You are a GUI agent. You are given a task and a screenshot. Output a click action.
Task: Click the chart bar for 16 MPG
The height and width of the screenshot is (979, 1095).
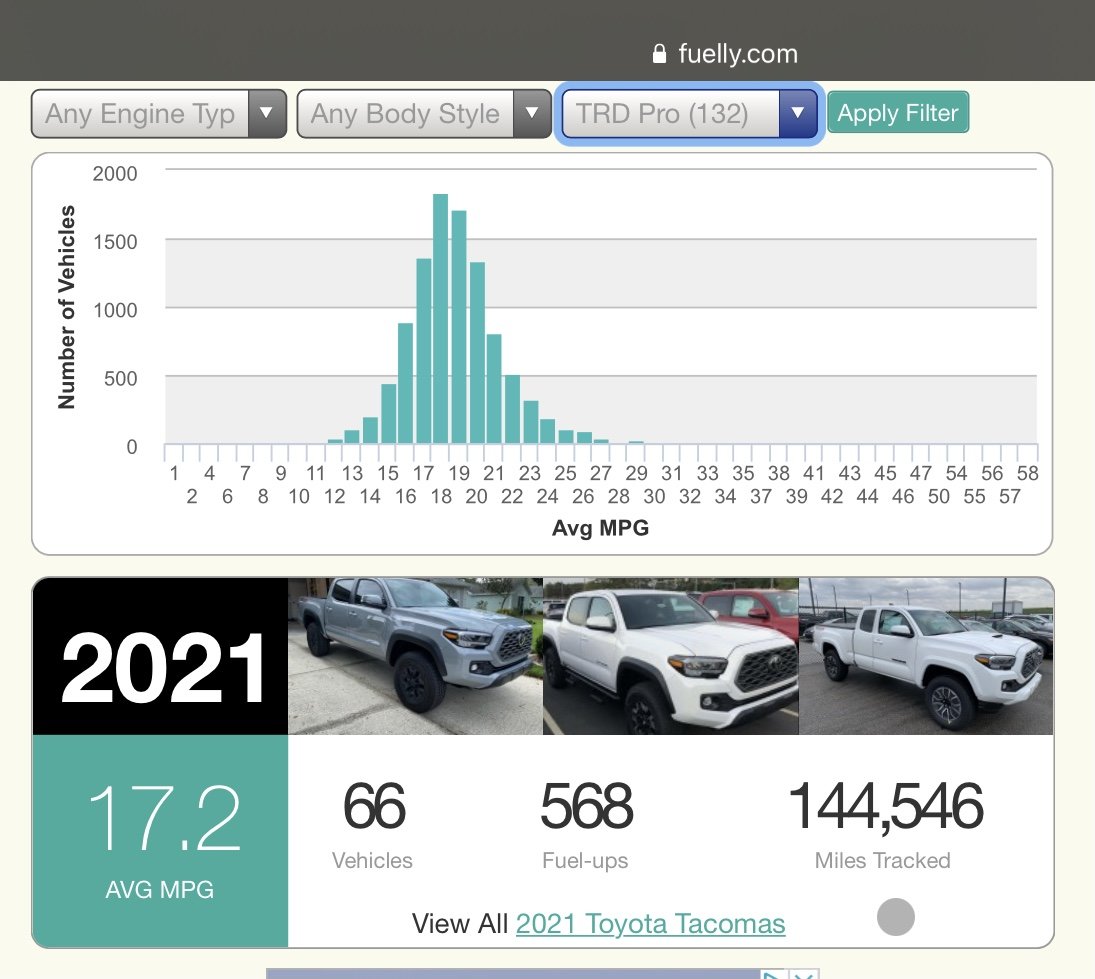coord(405,383)
